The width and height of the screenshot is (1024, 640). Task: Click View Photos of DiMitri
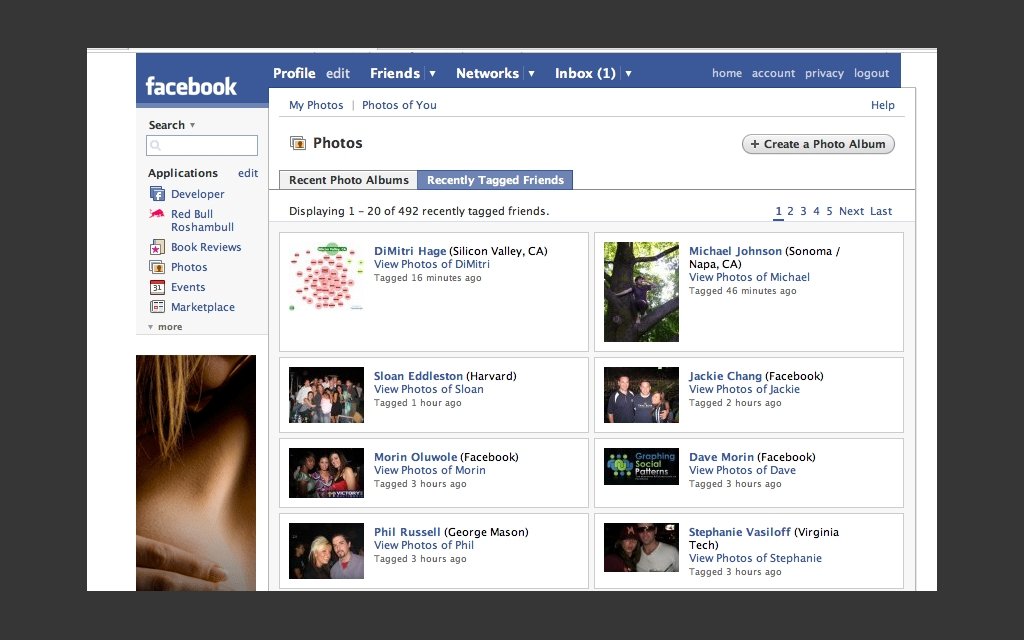(432, 264)
